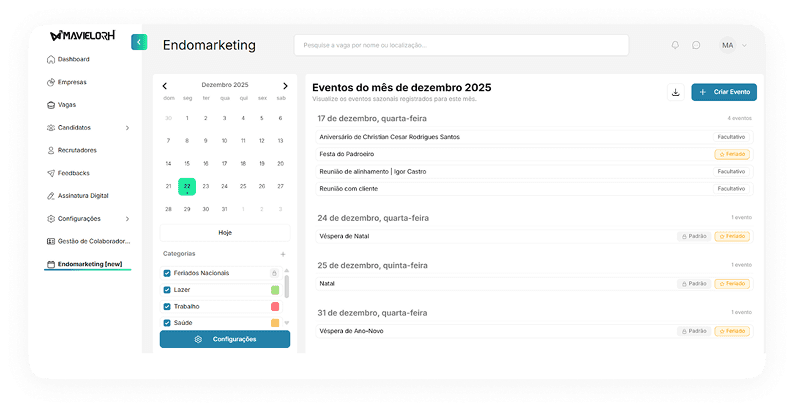Open Reunião de alinhamento Igor Castro event

pyautogui.click(x=534, y=172)
